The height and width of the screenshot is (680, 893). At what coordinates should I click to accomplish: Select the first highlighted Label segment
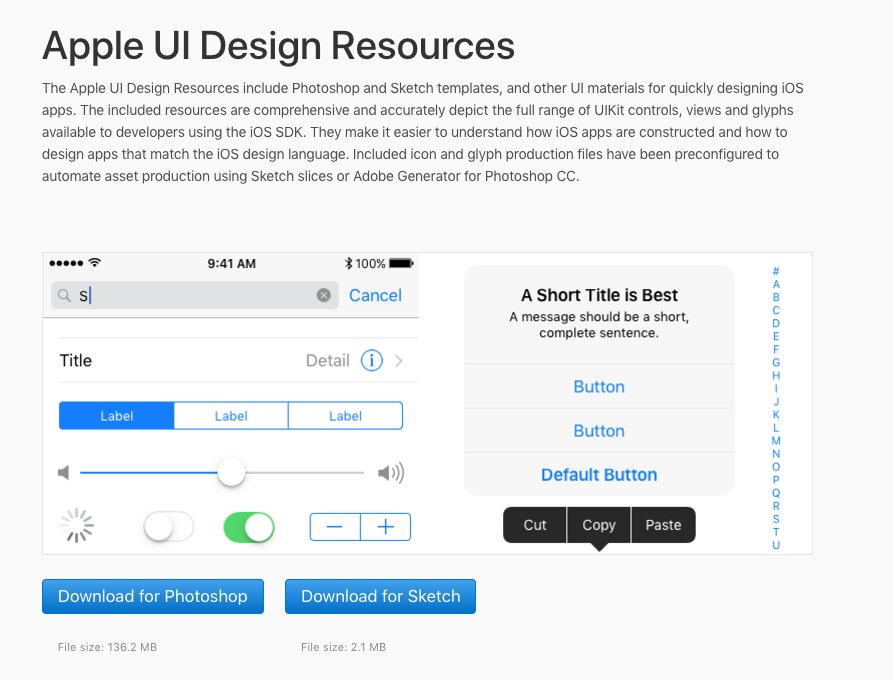pos(117,416)
